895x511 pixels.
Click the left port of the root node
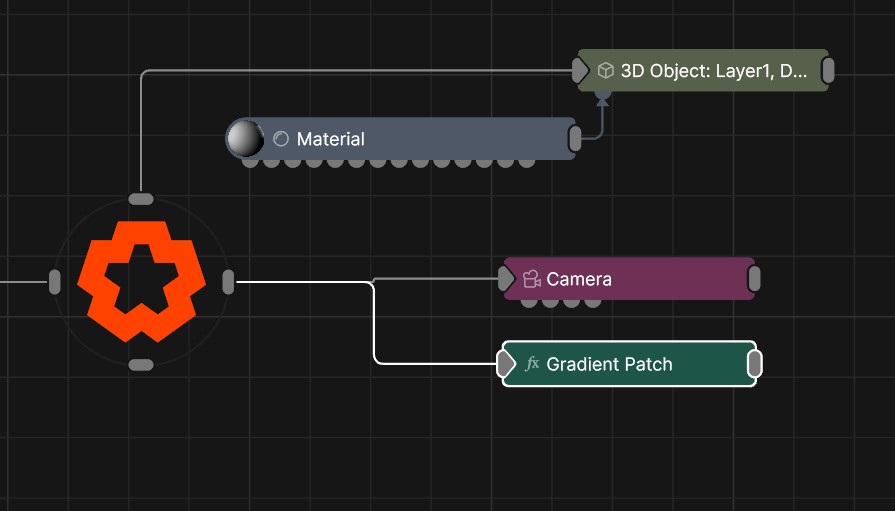pyautogui.click(x=55, y=282)
